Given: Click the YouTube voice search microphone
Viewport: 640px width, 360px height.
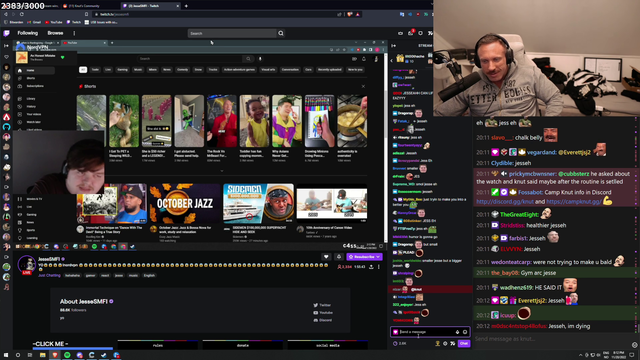Looking at the screenshot, I should [260, 59].
